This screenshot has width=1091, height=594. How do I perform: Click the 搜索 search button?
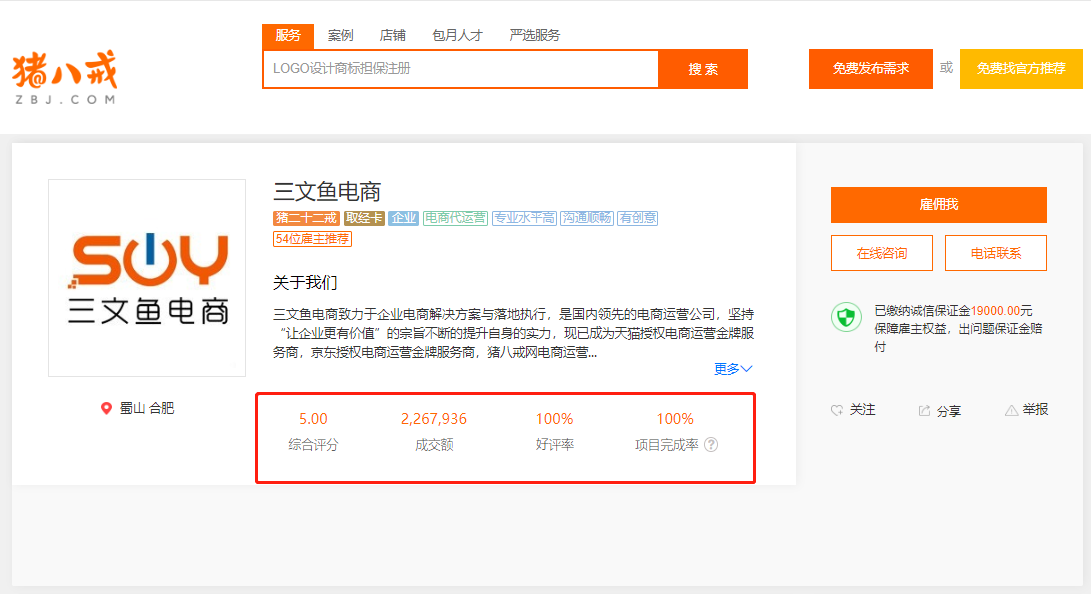click(703, 69)
